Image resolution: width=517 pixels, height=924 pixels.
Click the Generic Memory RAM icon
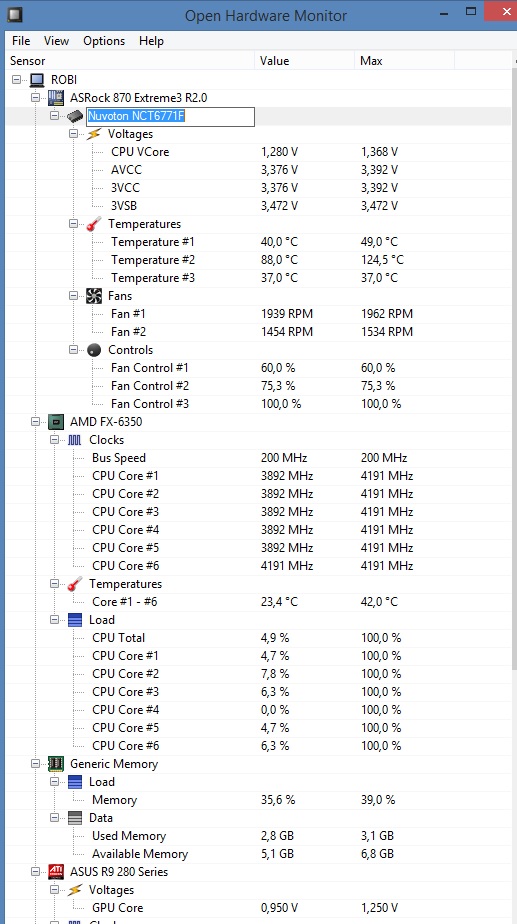56,764
